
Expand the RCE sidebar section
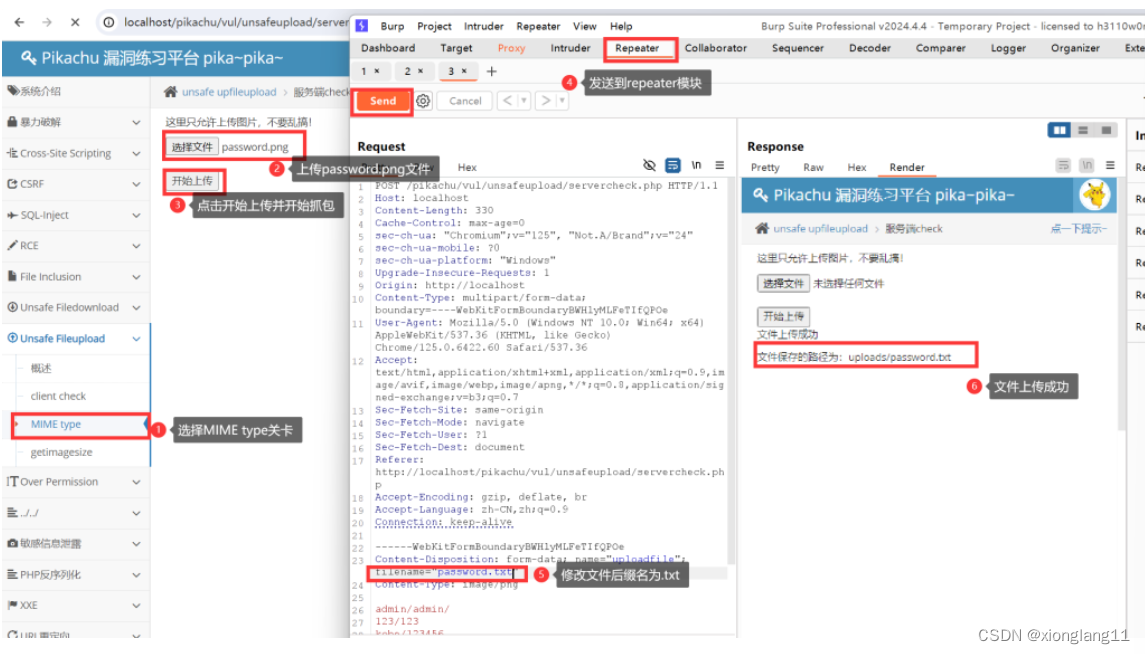[76, 245]
